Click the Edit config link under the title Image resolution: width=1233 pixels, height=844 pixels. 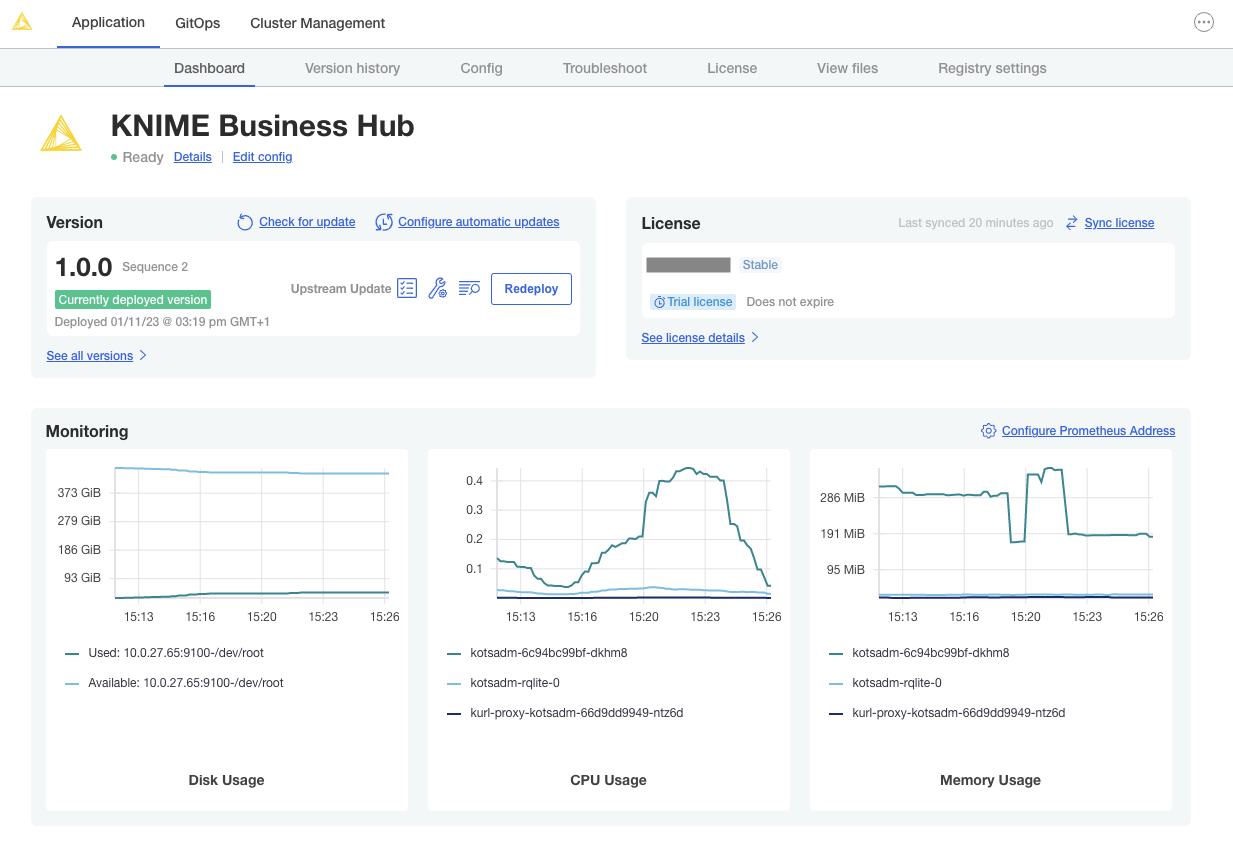coord(262,157)
